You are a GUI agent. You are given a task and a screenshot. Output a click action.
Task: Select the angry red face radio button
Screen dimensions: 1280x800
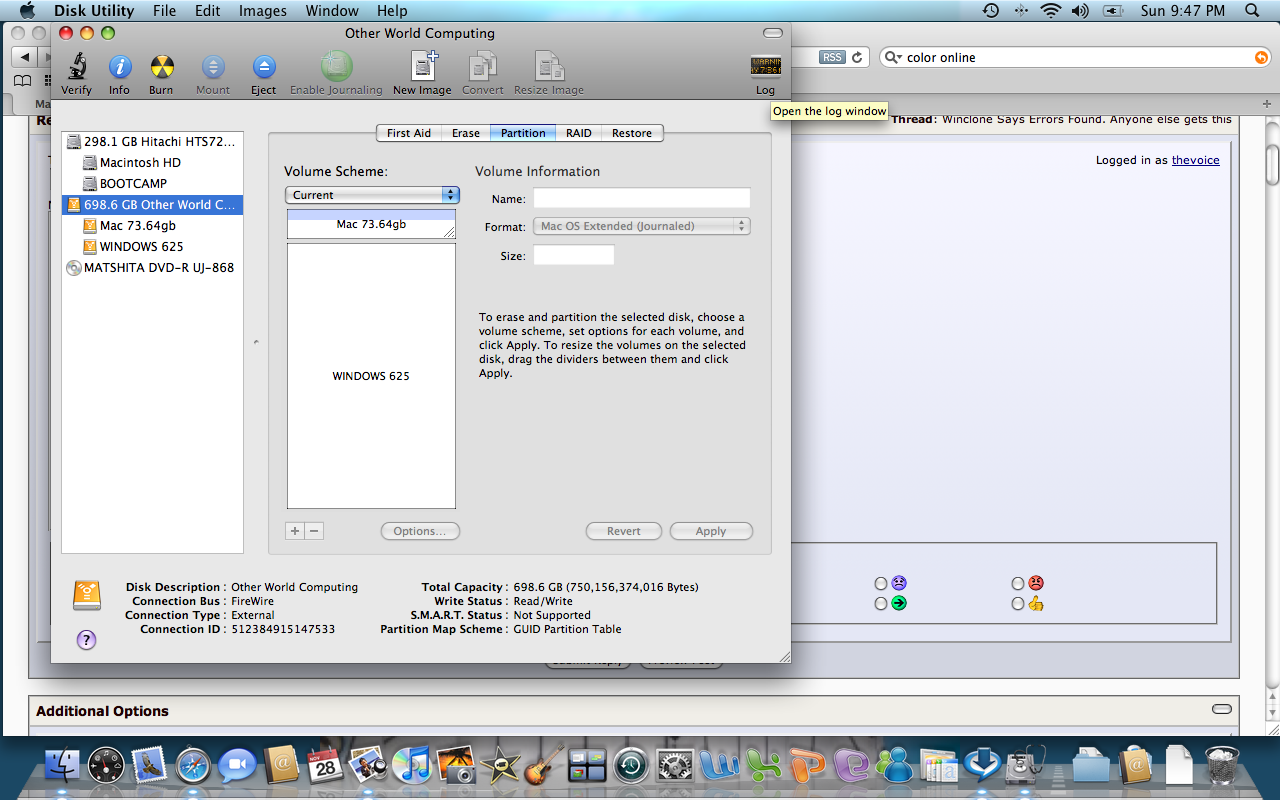pyautogui.click(x=1018, y=583)
